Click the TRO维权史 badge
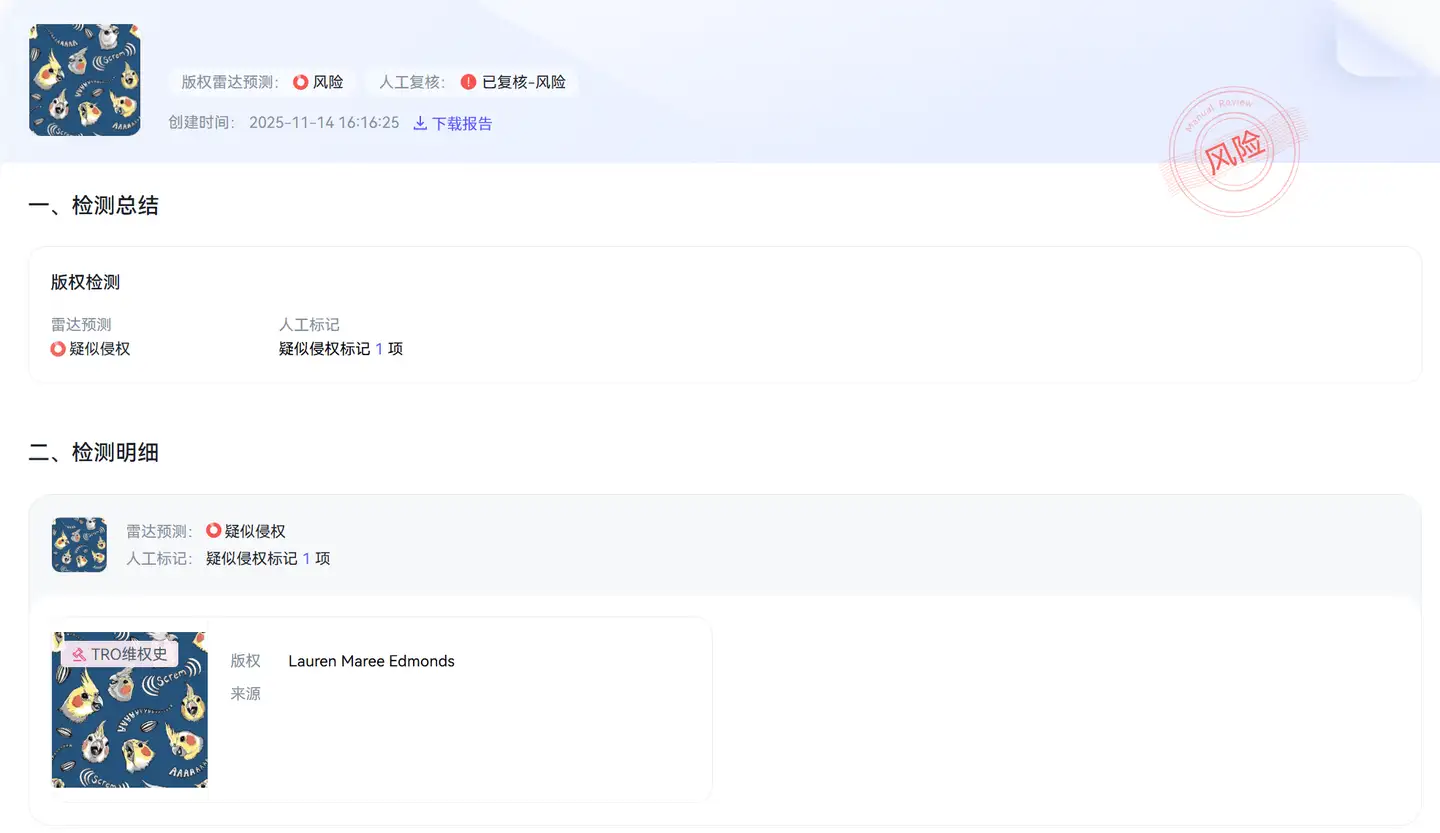The height and width of the screenshot is (833, 1440). [120, 654]
